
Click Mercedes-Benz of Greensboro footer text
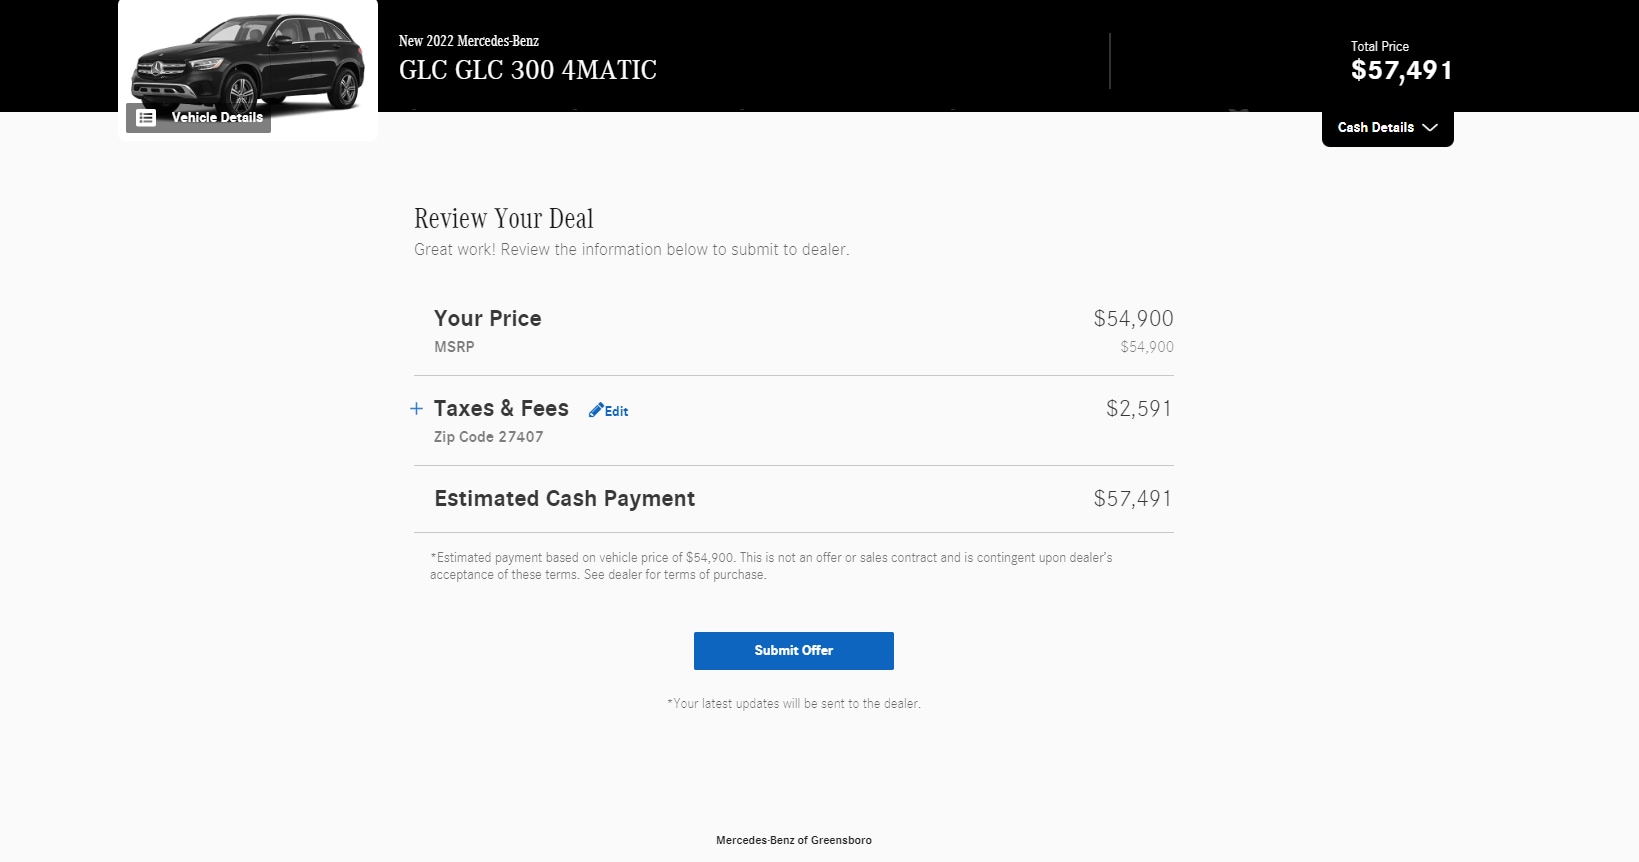(x=794, y=840)
